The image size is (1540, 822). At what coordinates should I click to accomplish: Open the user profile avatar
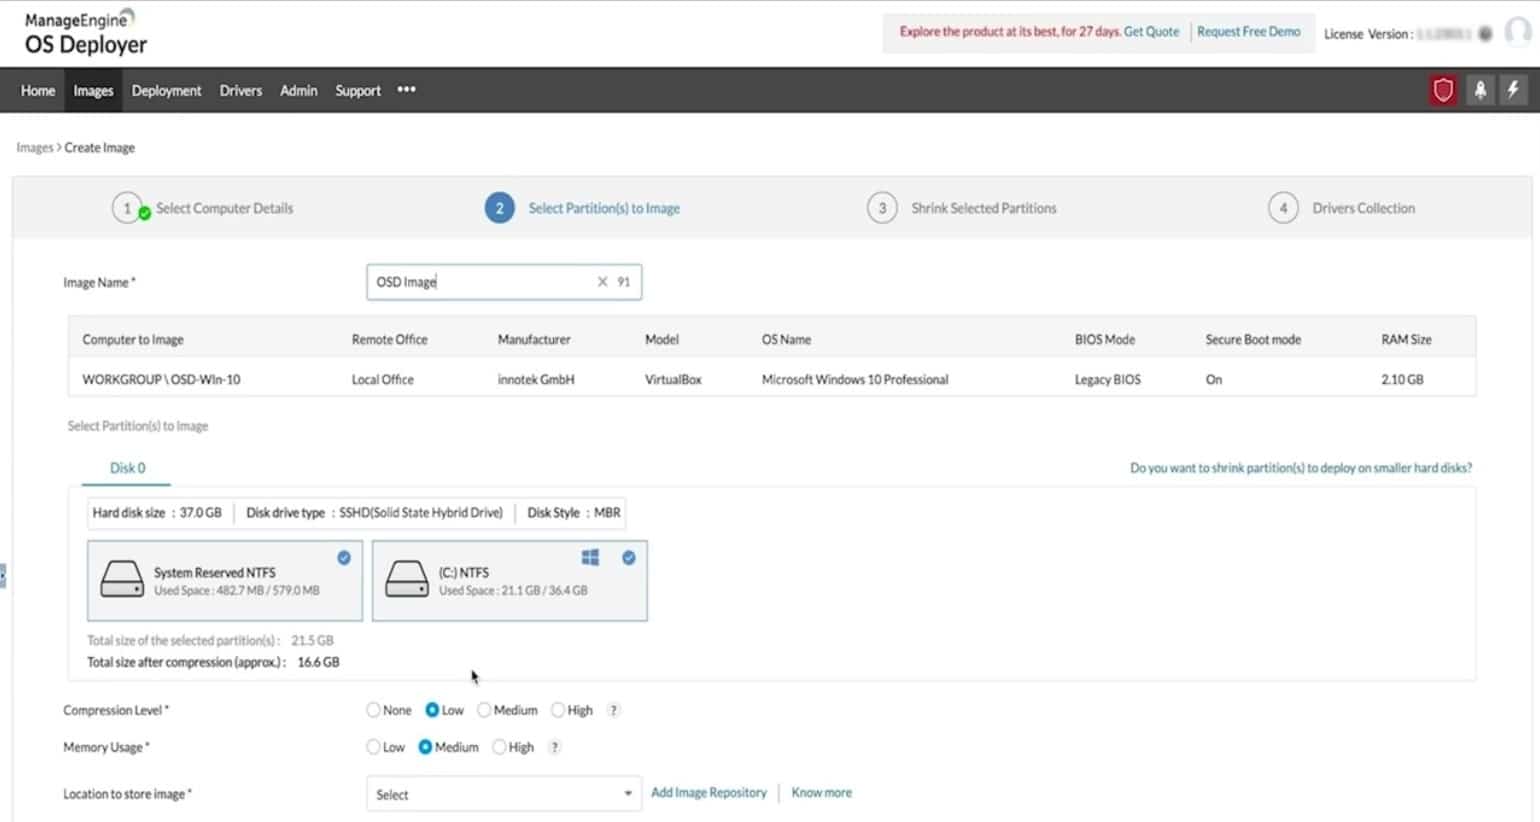tap(1518, 32)
